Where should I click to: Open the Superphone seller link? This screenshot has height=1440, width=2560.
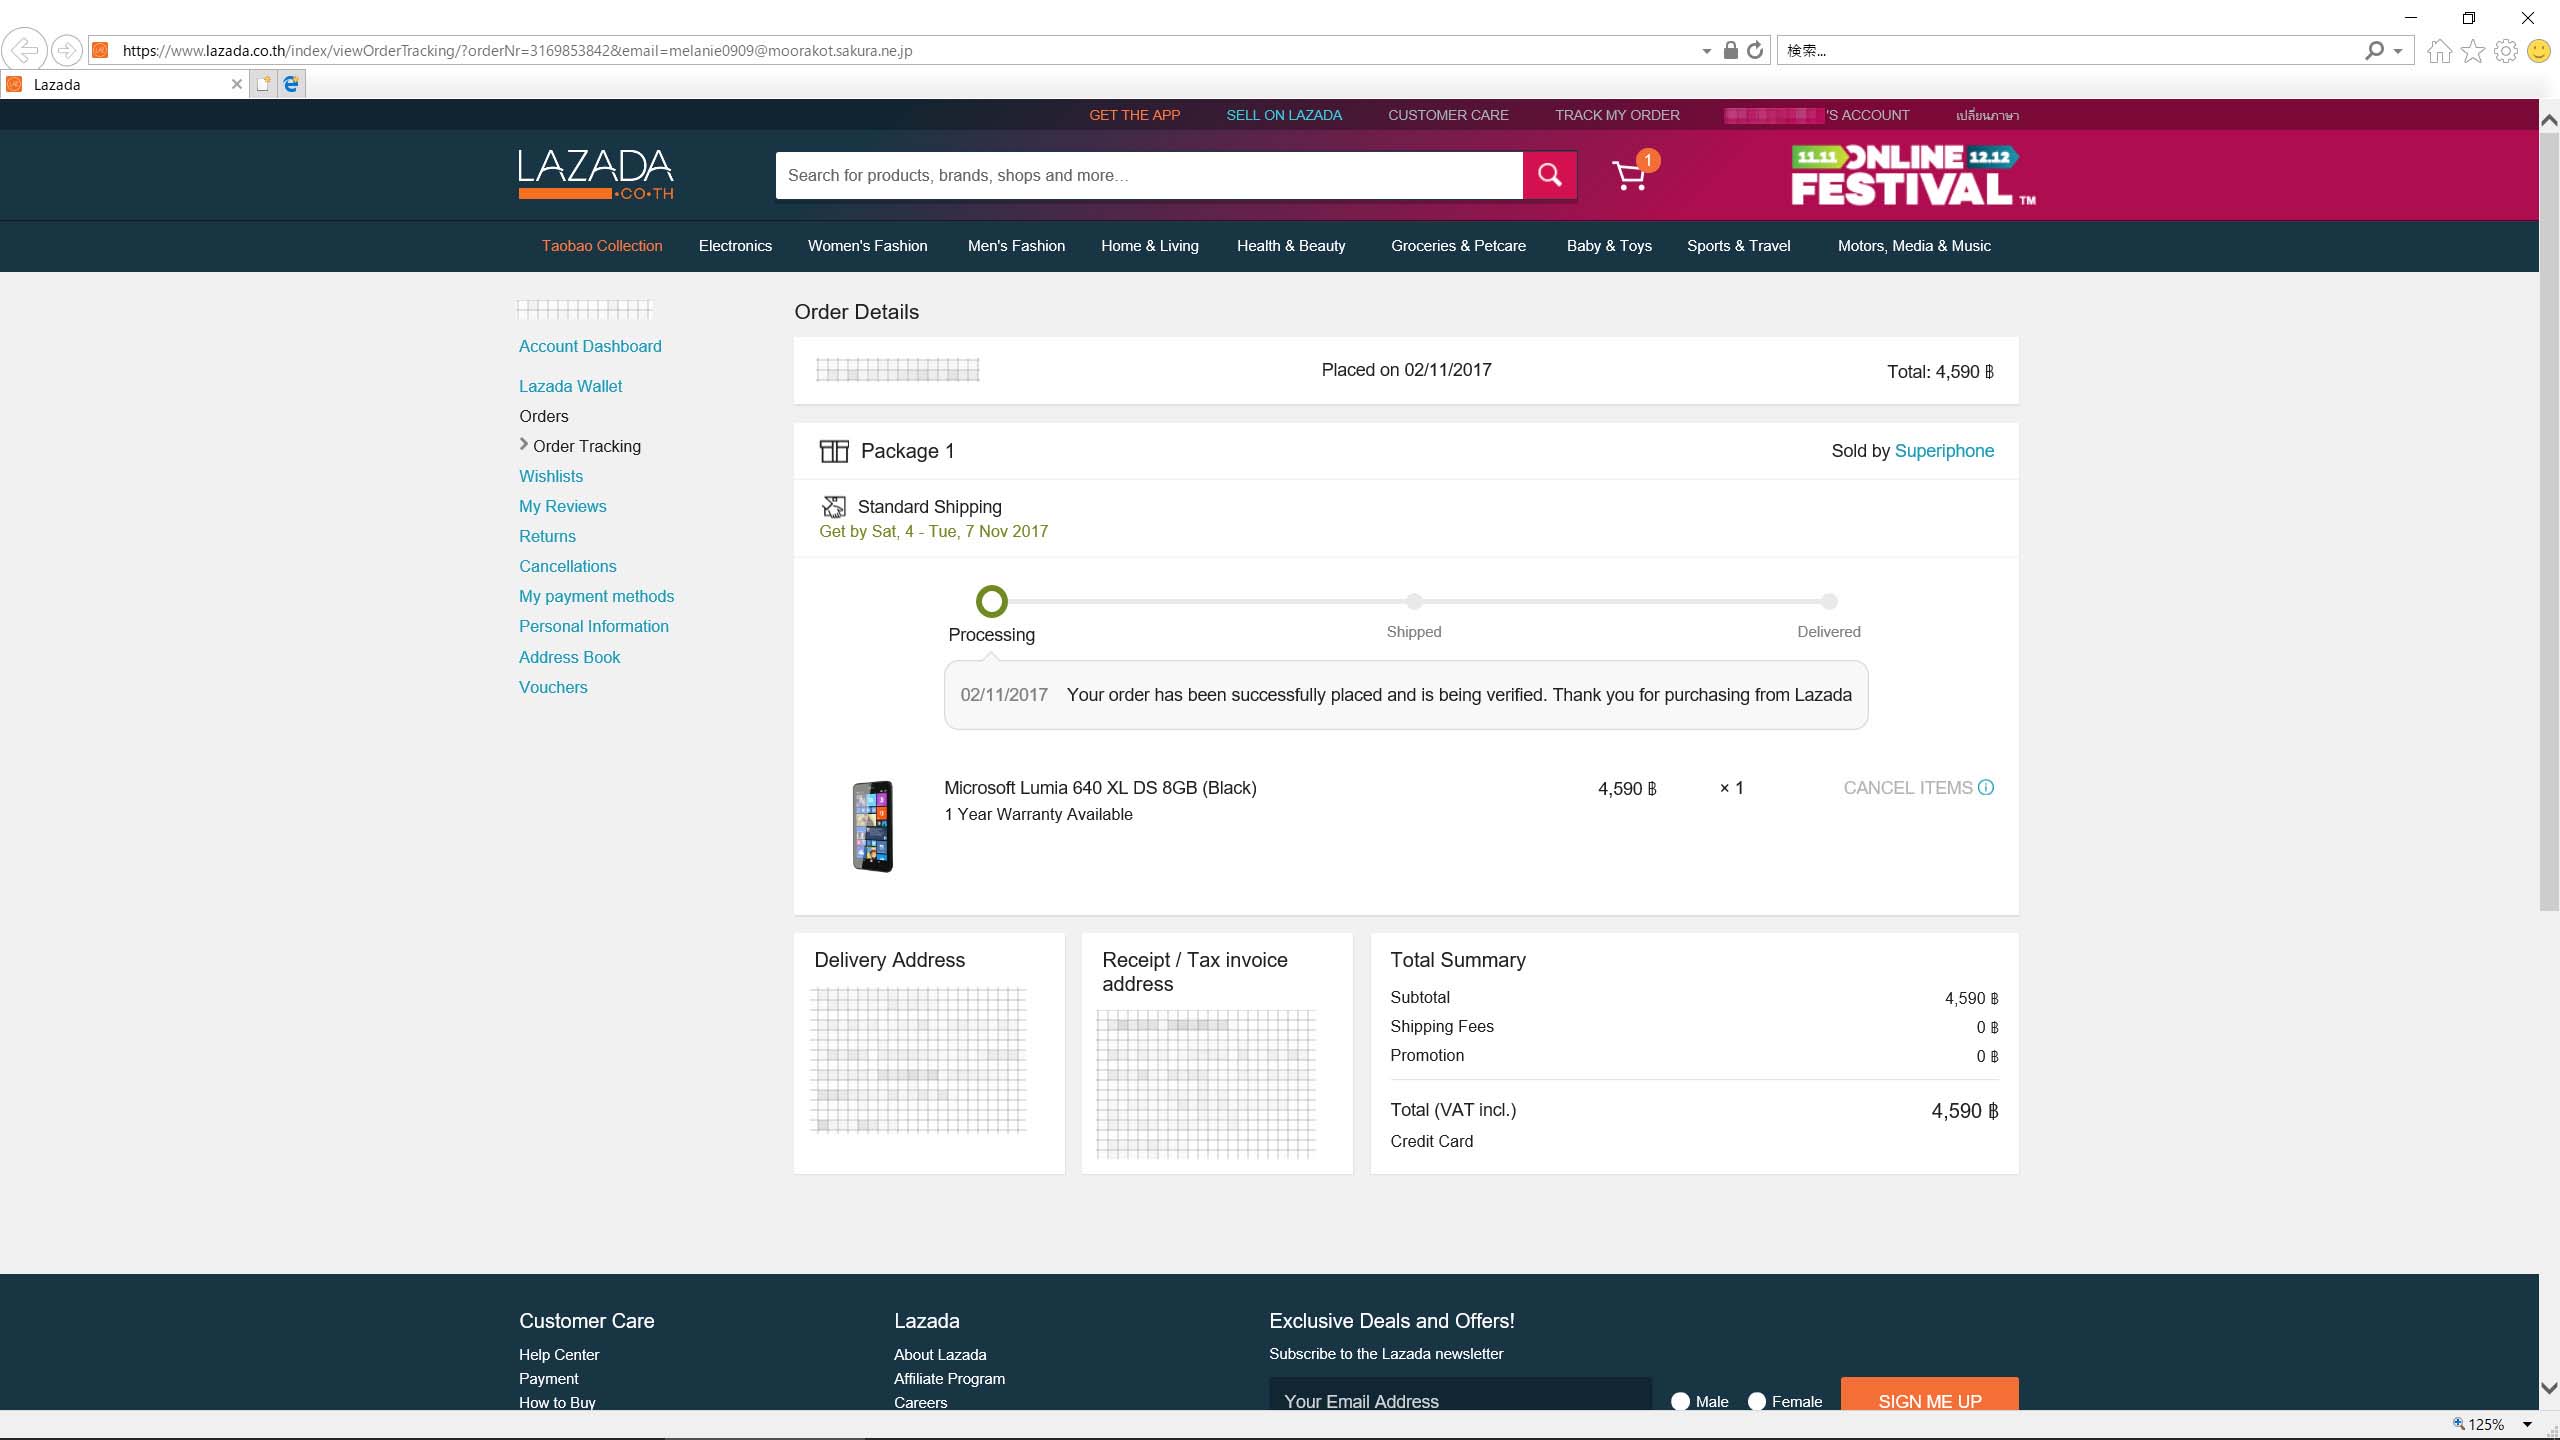click(x=1944, y=451)
